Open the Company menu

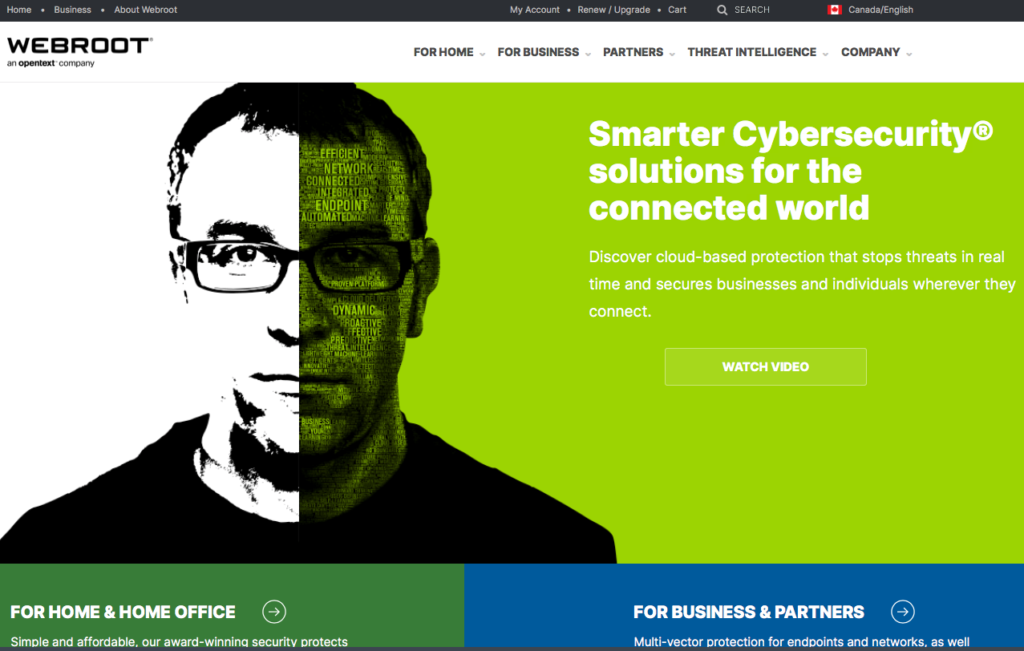(x=870, y=52)
